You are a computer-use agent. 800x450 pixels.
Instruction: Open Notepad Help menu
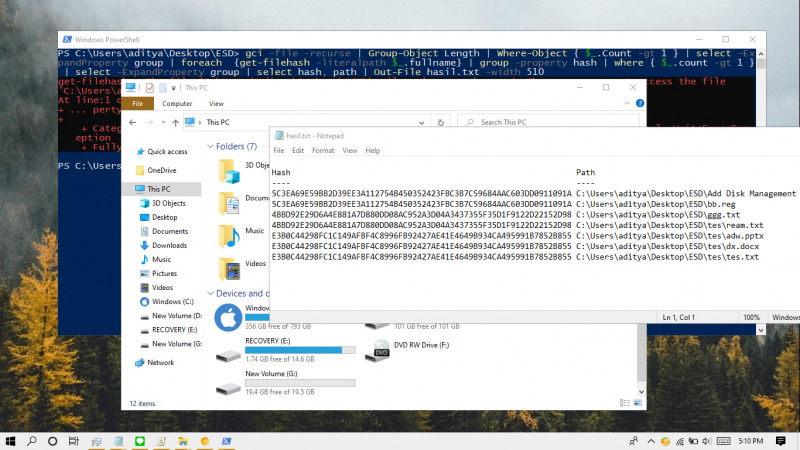372,151
